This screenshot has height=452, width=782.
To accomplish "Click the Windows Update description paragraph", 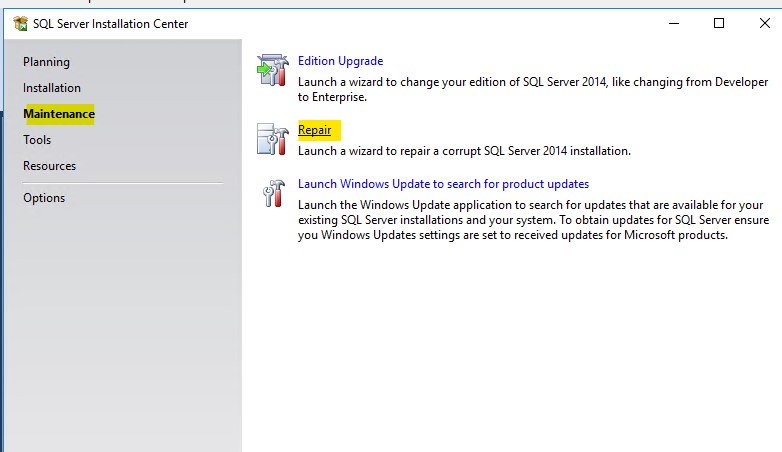I will [x=534, y=220].
